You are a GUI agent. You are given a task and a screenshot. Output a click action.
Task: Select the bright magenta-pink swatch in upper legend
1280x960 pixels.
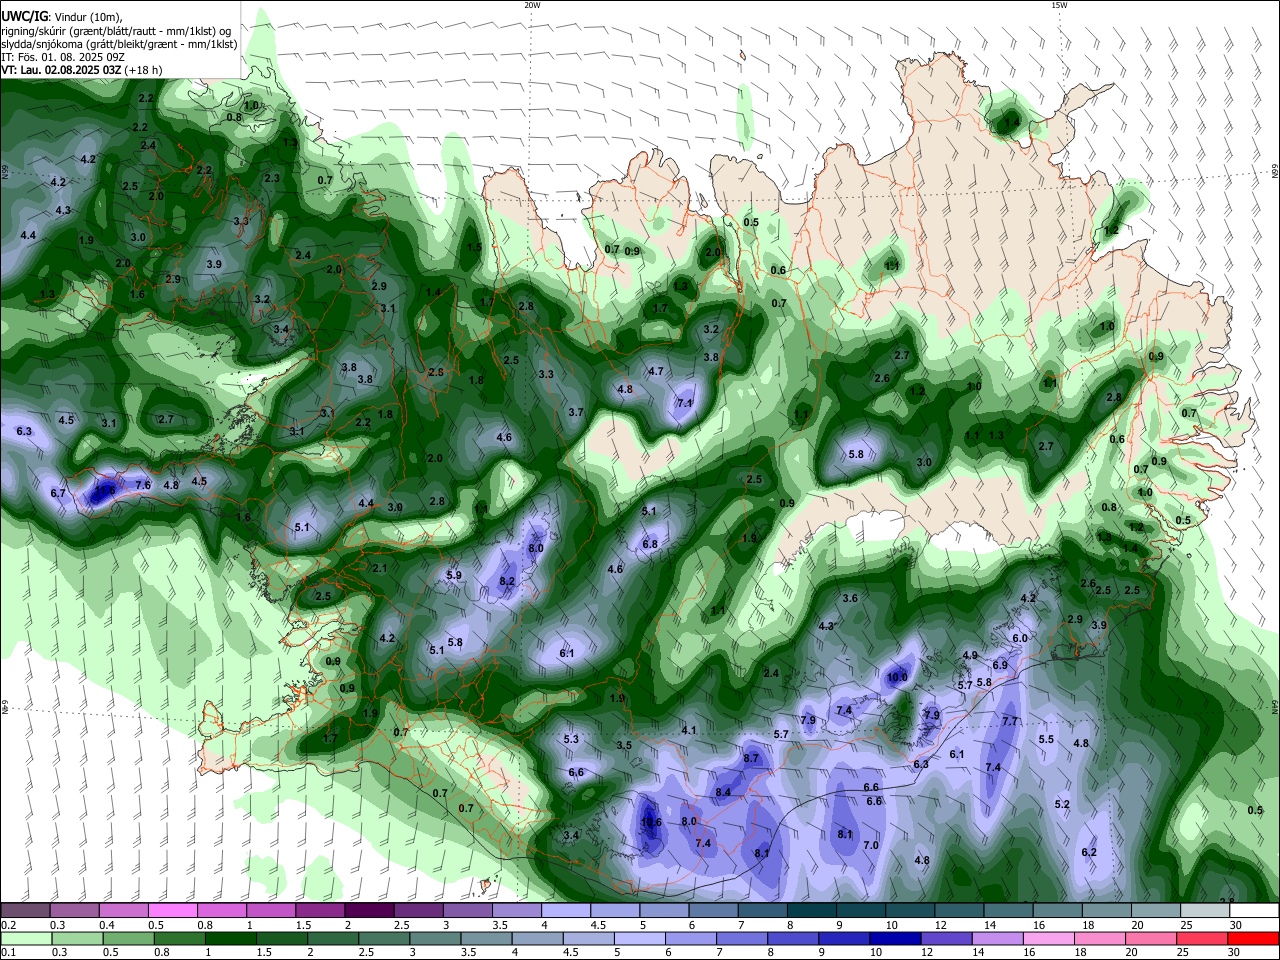[x=172, y=910]
